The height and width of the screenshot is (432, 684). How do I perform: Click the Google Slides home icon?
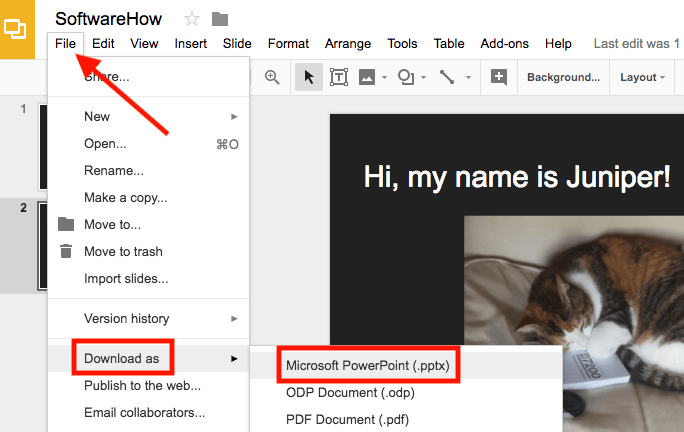pos(17,29)
